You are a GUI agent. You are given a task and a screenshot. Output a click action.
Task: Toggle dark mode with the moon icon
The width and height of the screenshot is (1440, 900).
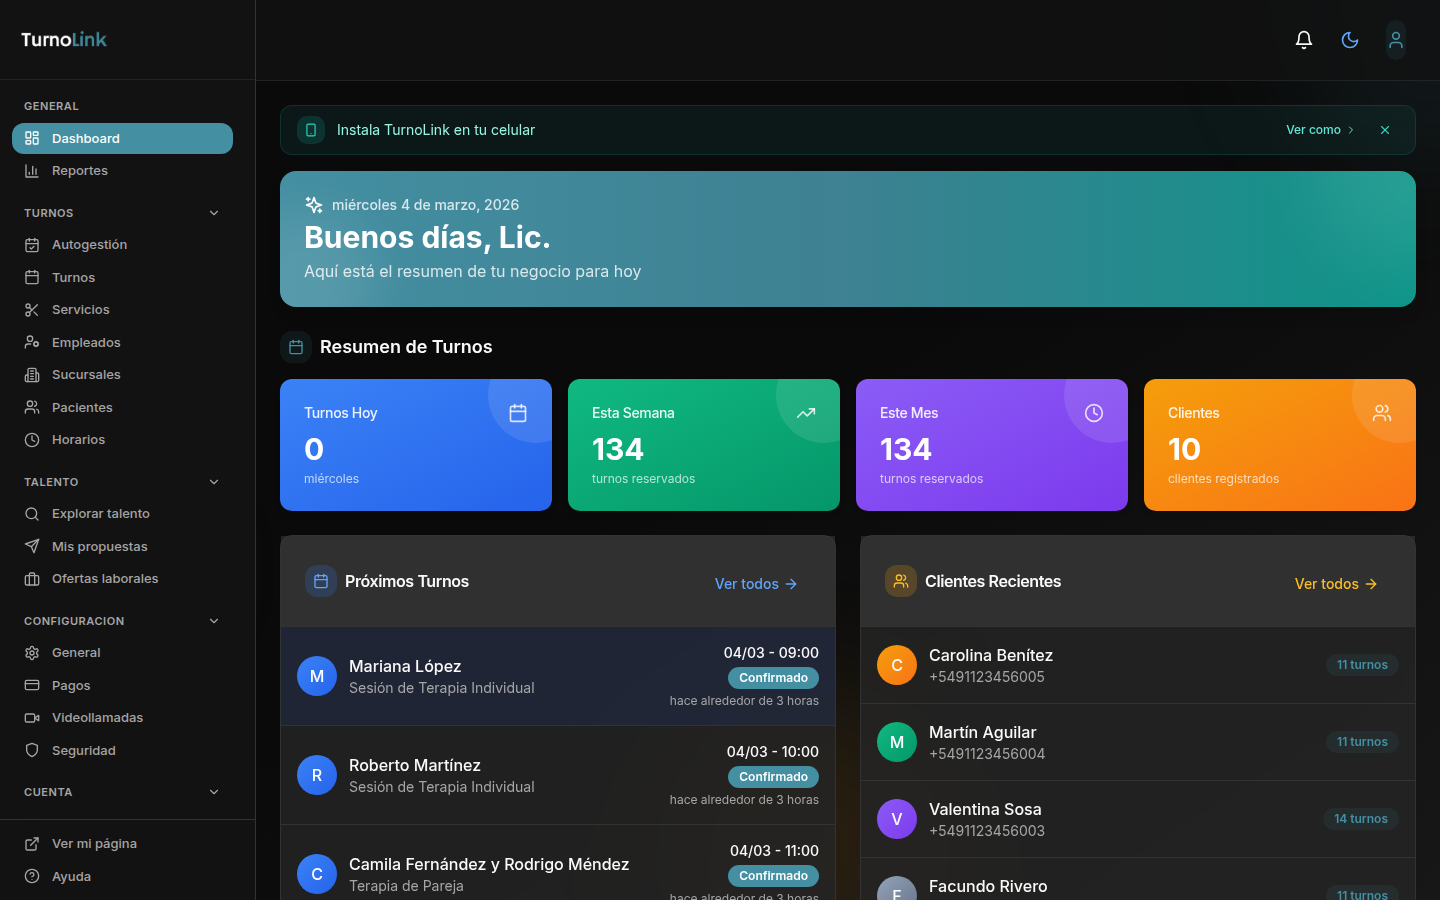pos(1350,40)
